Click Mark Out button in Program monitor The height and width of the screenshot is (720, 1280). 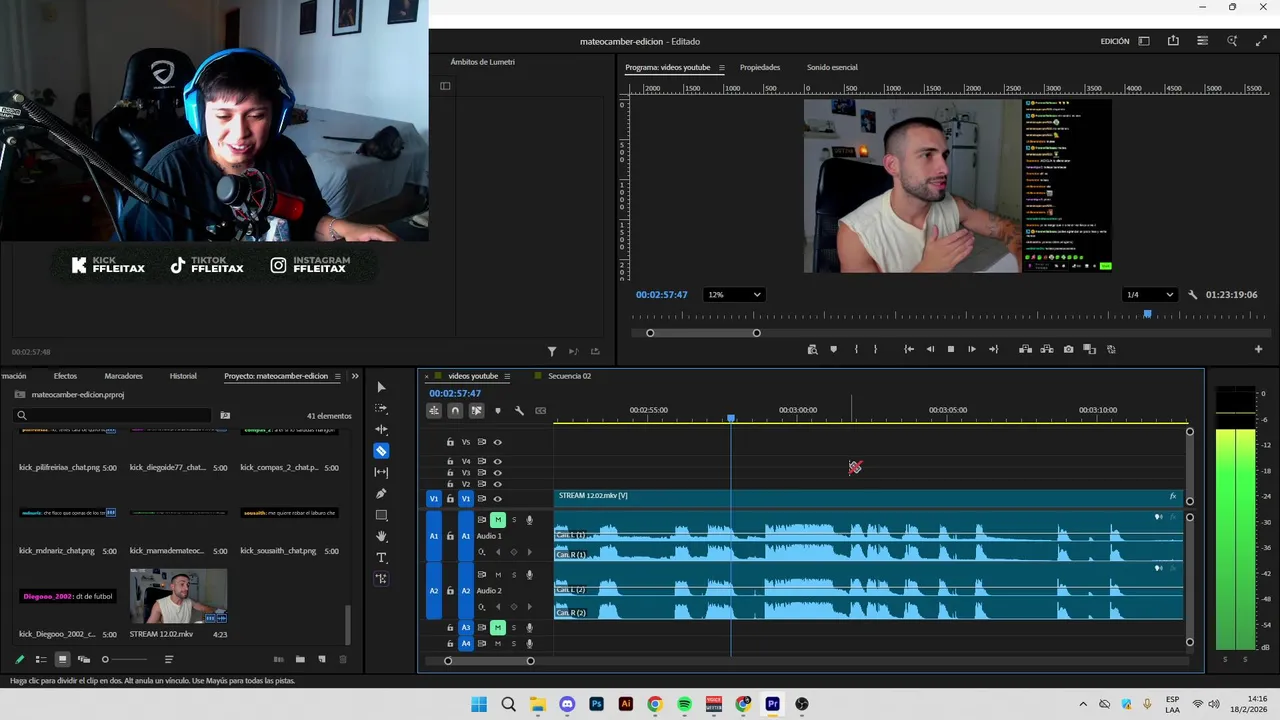(875, 349)
